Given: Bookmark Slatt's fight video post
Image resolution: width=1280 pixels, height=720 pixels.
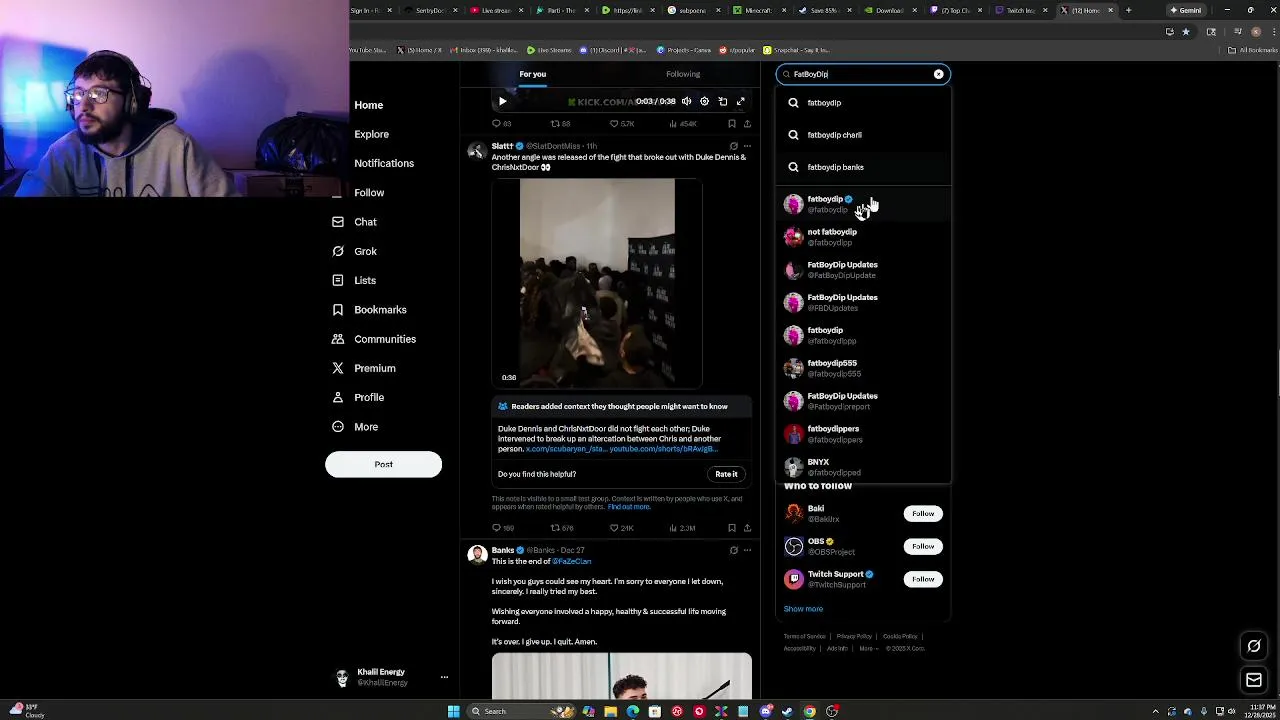Looking at the screenshot, I should 732,528.
